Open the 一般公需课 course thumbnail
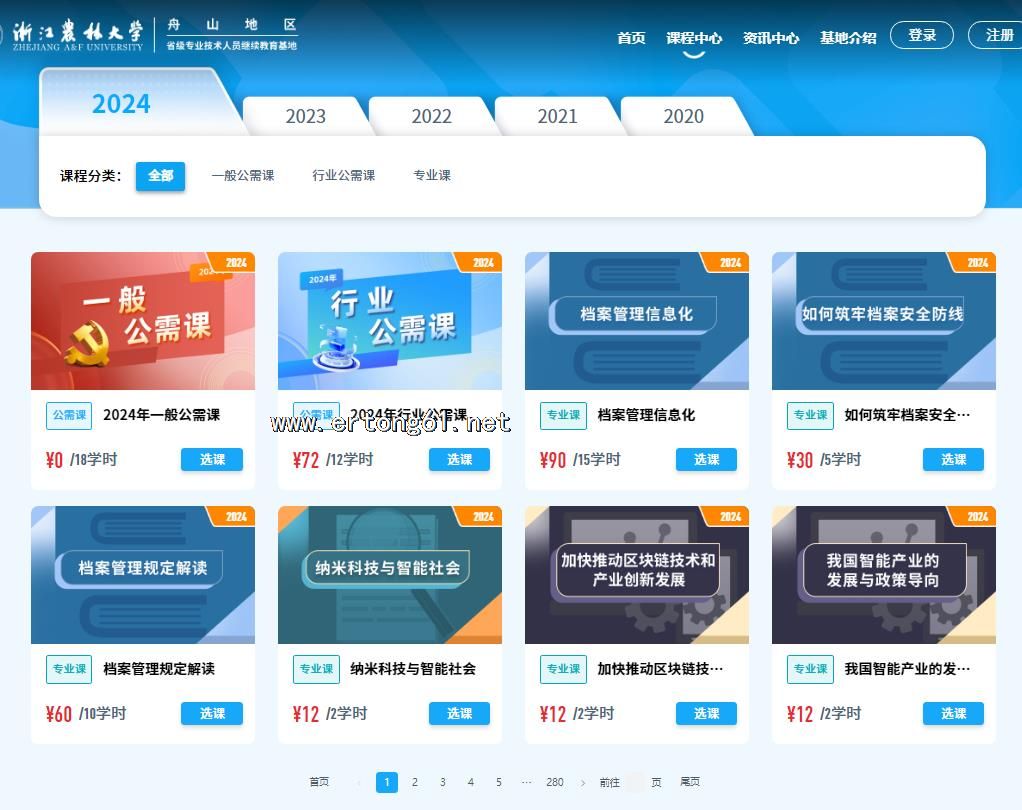This screenshot has width=1022, height=810. (143, 321)
